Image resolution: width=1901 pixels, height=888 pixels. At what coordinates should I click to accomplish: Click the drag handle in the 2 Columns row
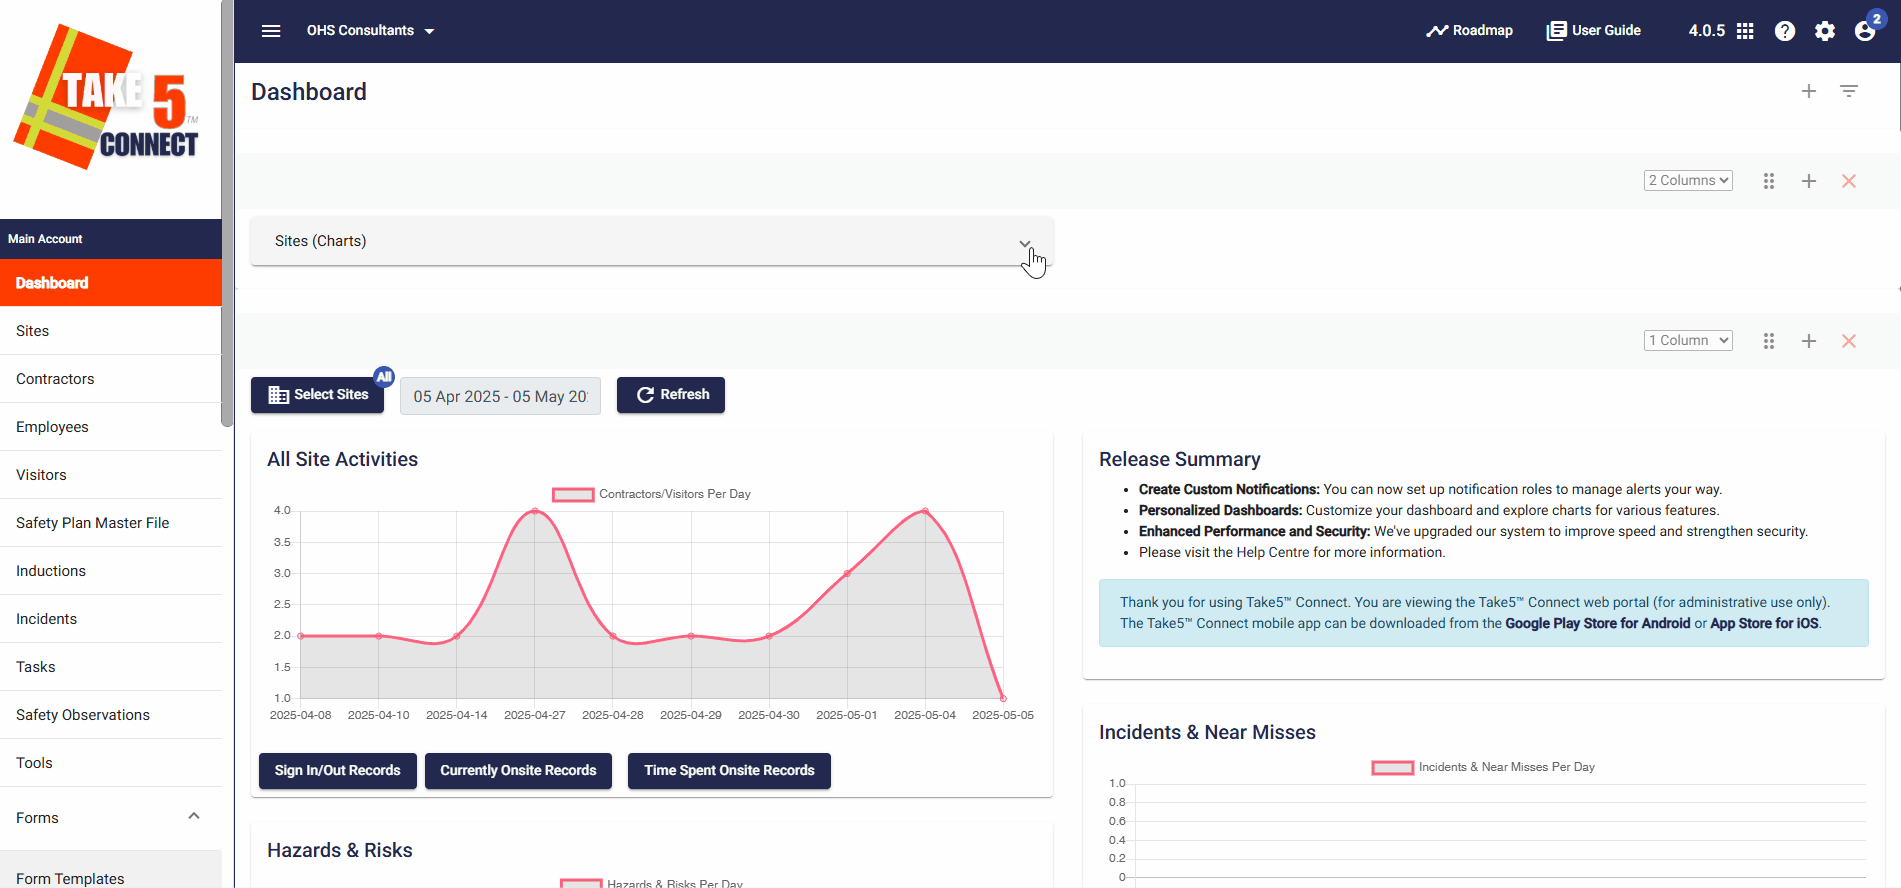1769,181
